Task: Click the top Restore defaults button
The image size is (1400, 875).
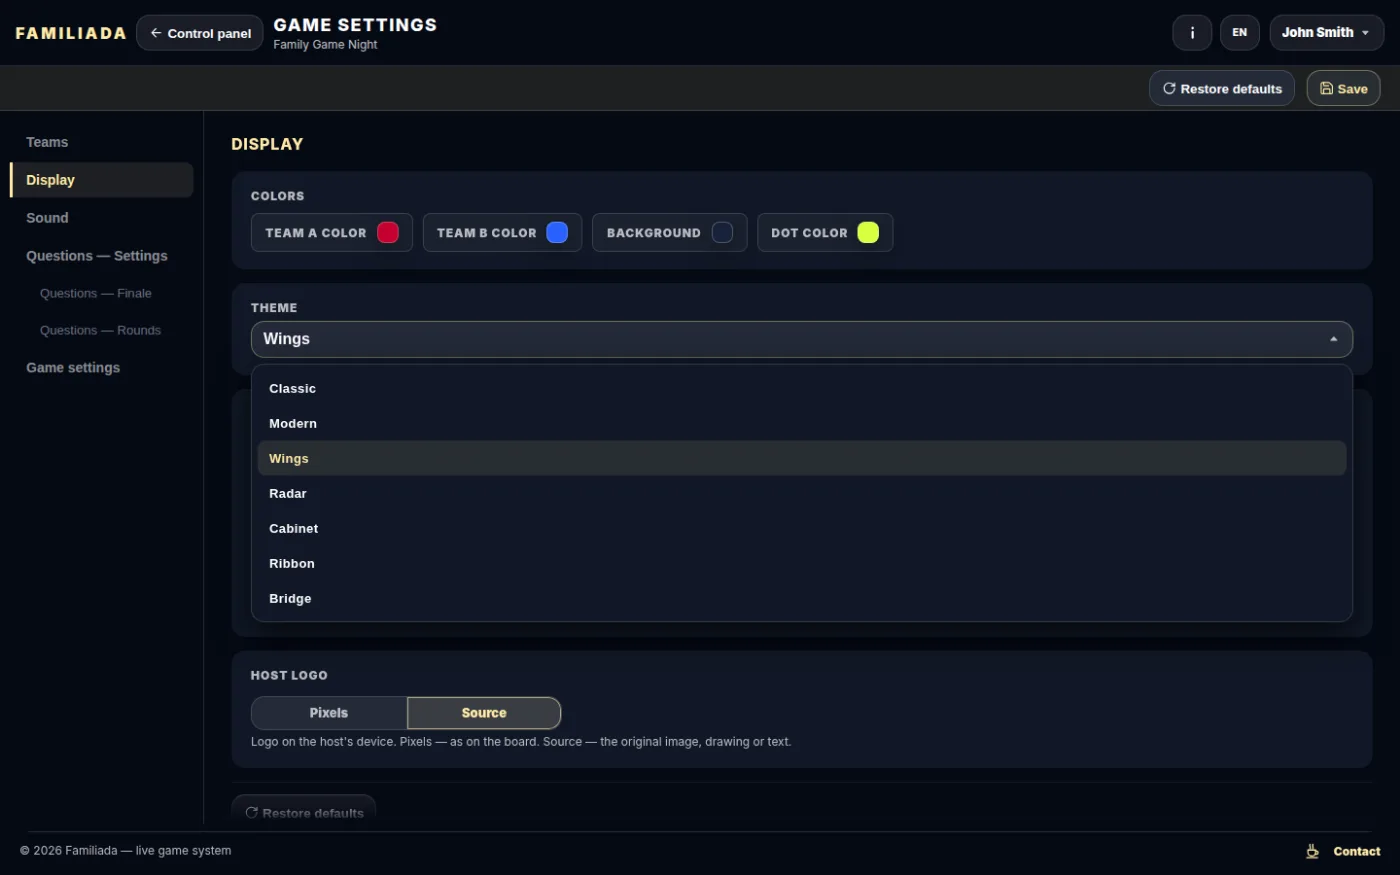Action: [x=1222, y=89]
